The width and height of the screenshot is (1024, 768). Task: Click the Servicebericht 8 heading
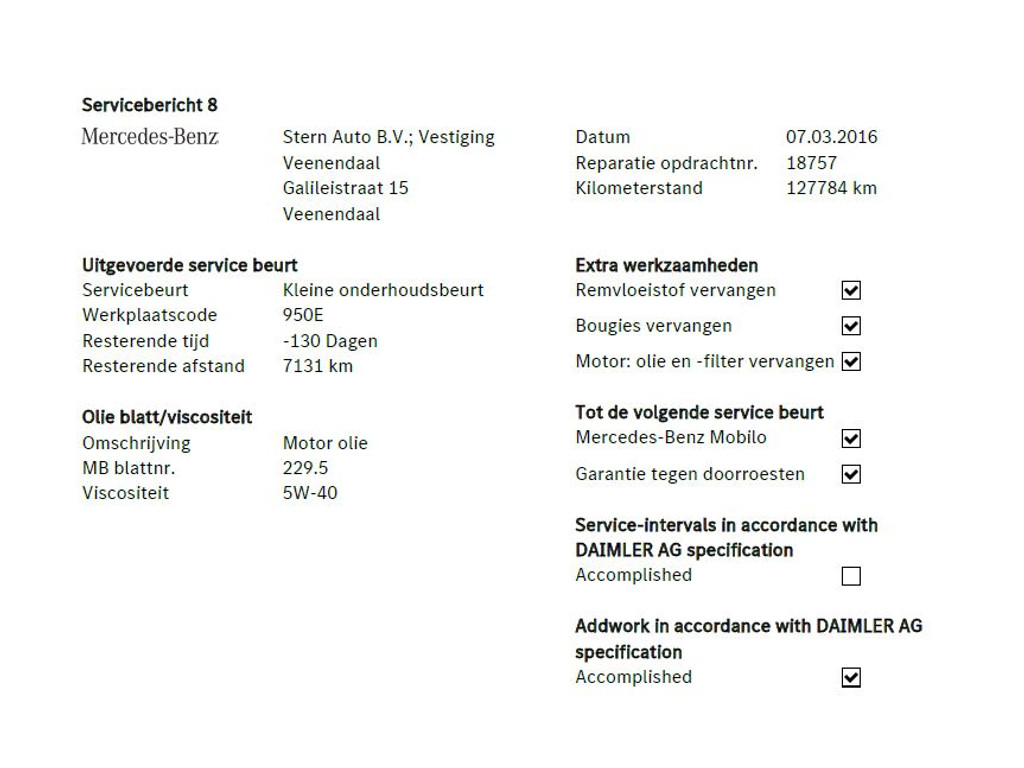click(150, 105)
